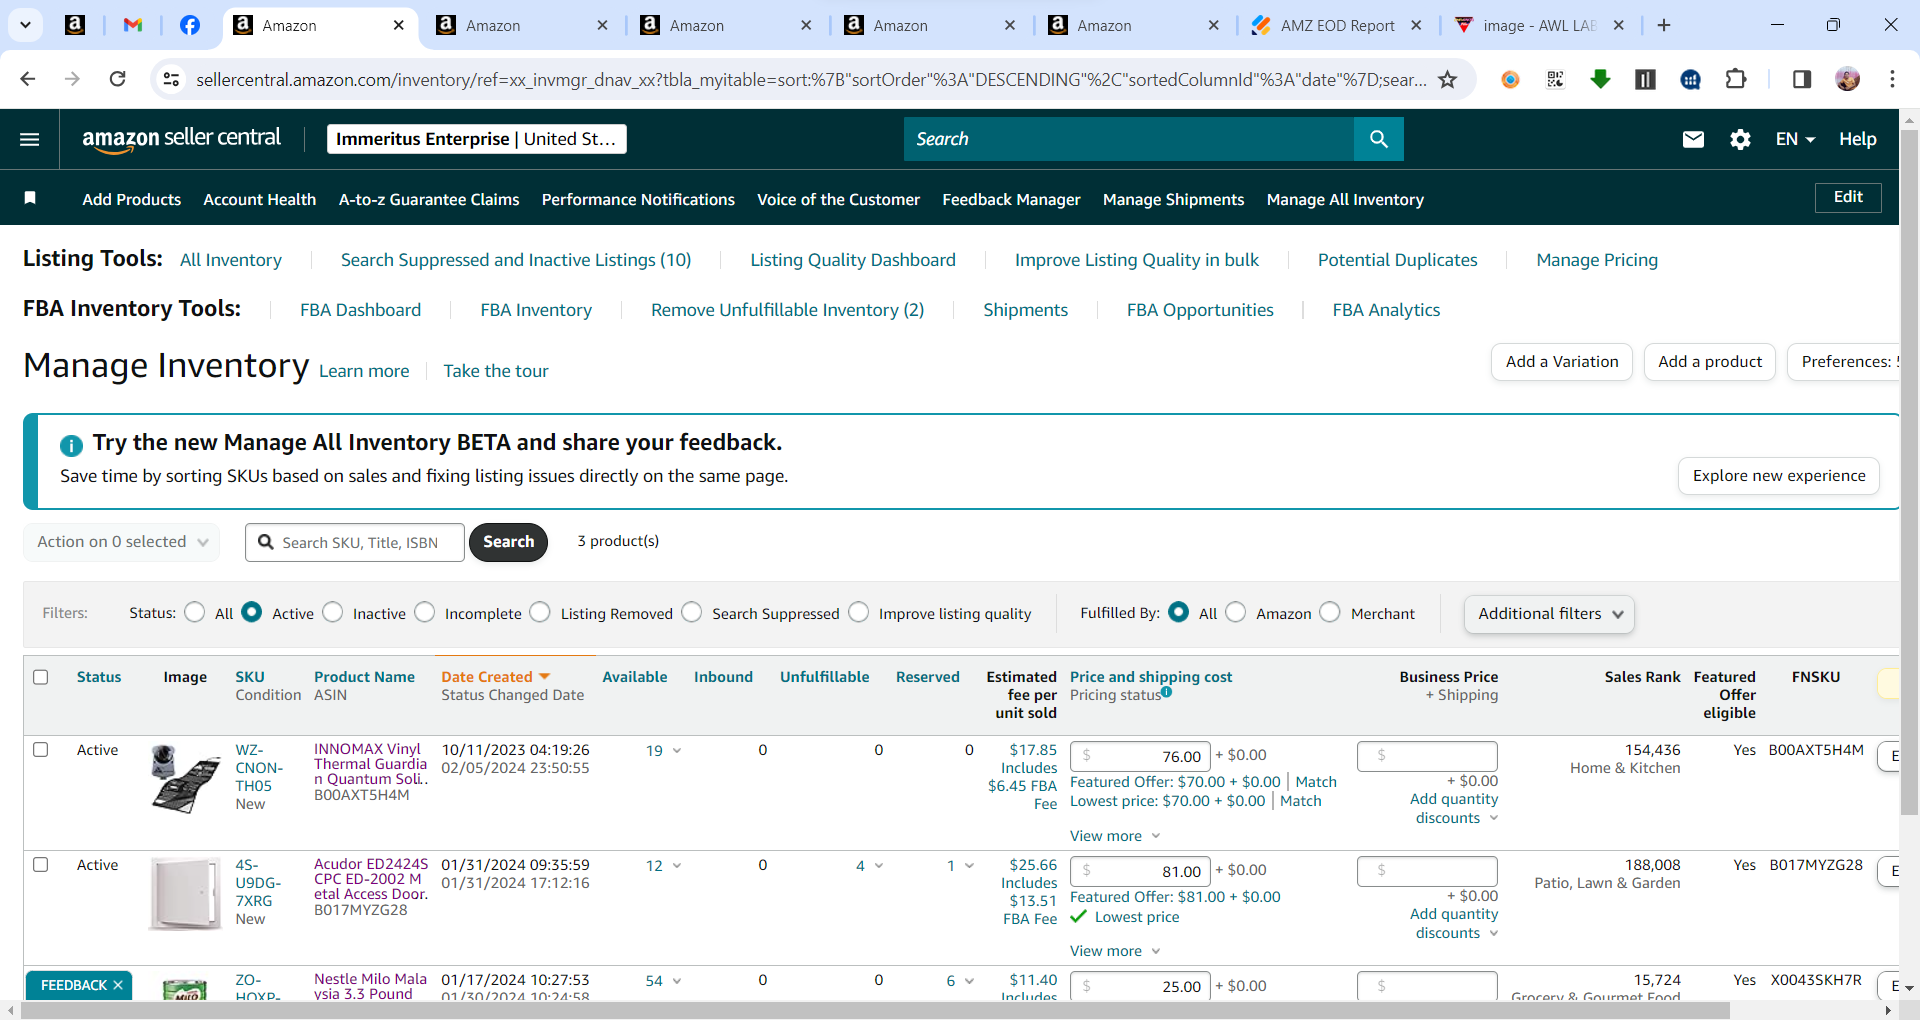The height and width of the screenshot is (1020, 1920).
Task: Open the Additional filters dropdown
Action: [1549, 614]
